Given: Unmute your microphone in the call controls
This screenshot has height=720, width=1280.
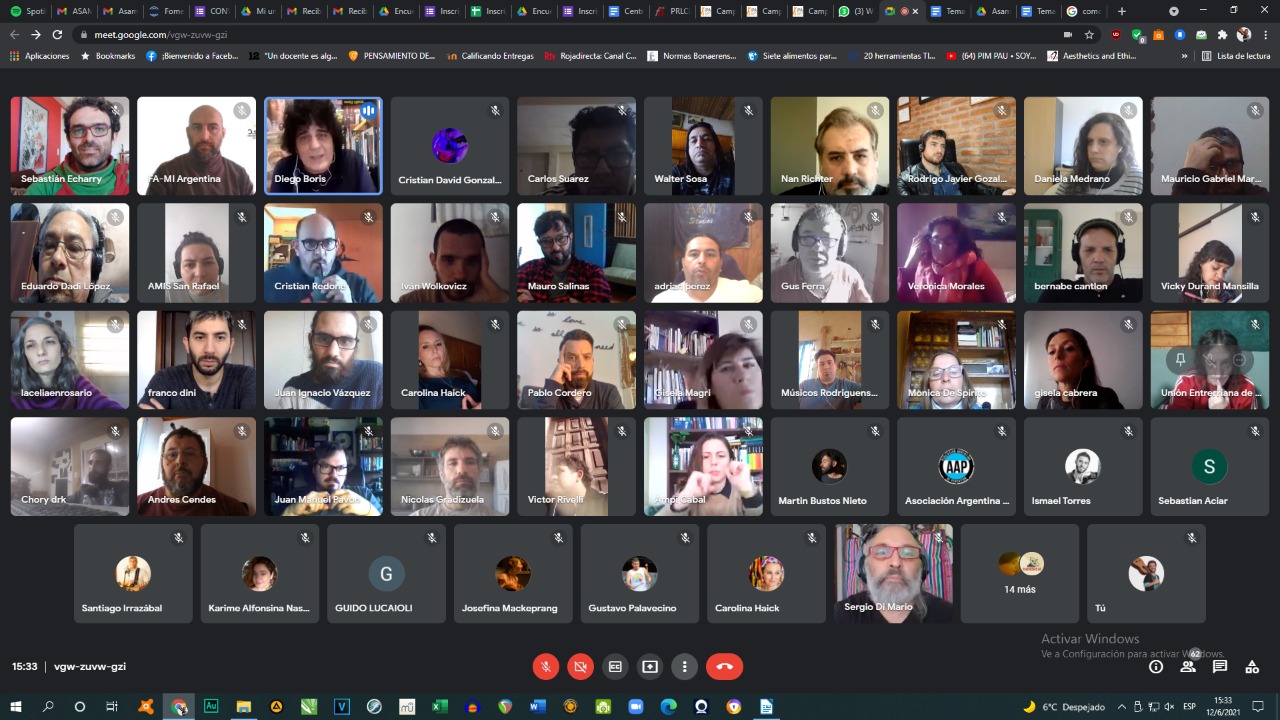Looking at the screenshot, I should coord(546,667).
